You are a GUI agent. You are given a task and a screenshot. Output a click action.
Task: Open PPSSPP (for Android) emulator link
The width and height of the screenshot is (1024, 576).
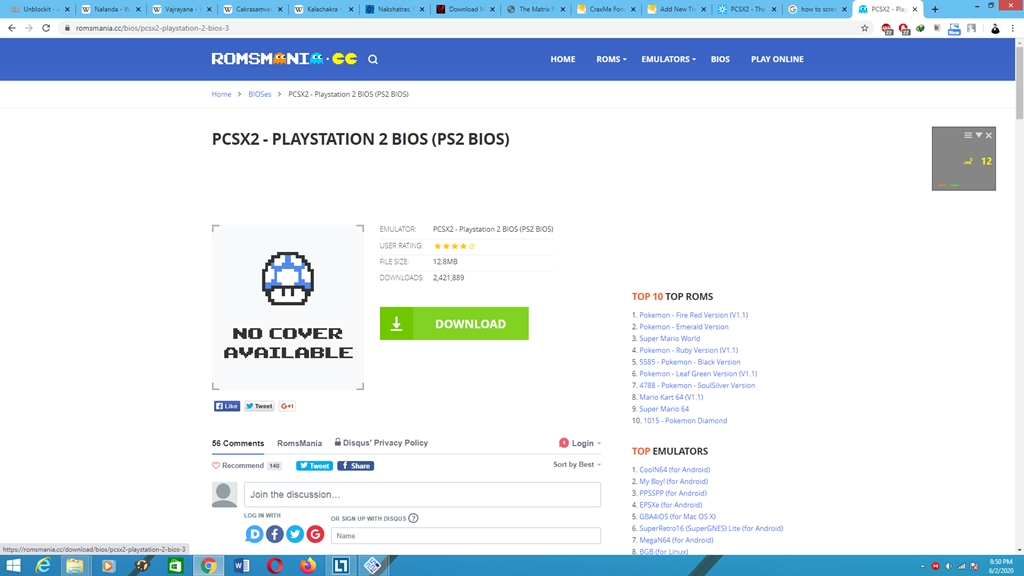click(x=673, y=493)
